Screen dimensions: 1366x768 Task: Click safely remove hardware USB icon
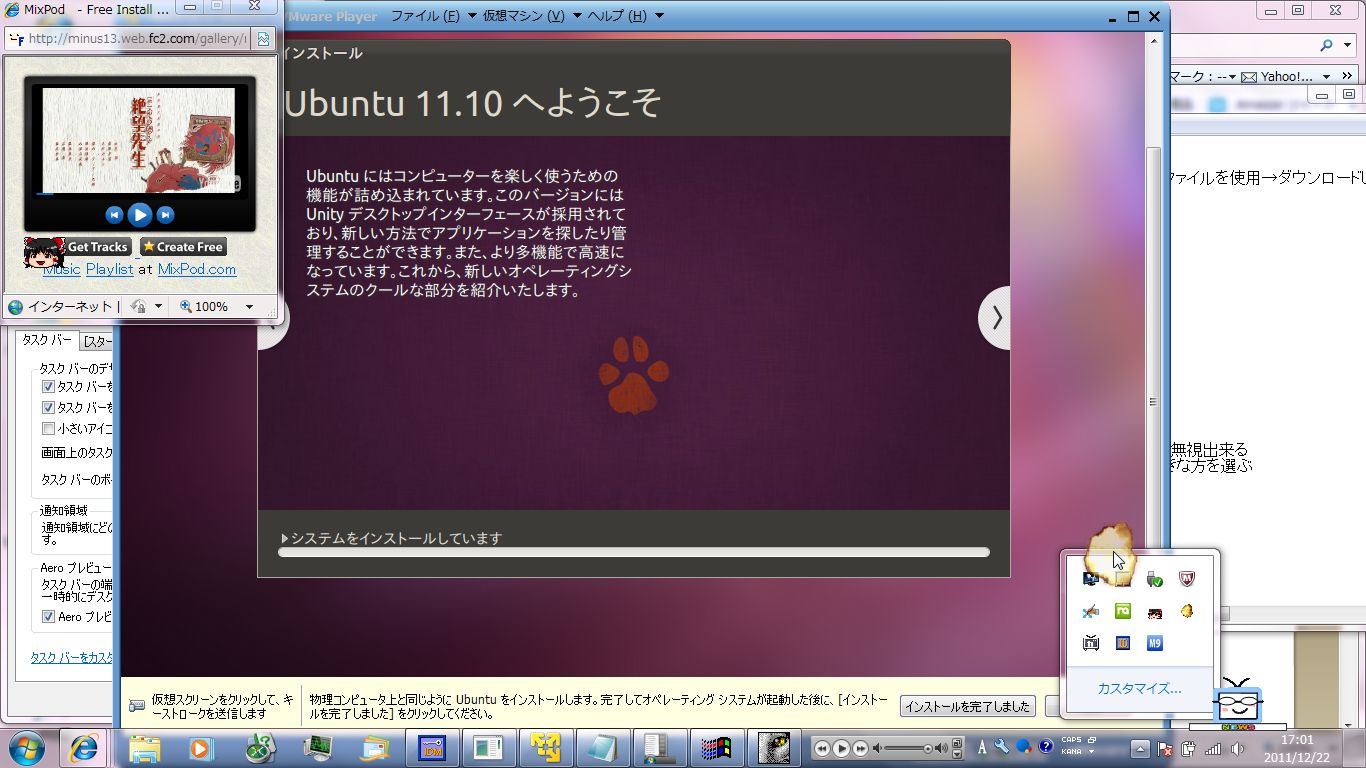tap(1155, 579)
